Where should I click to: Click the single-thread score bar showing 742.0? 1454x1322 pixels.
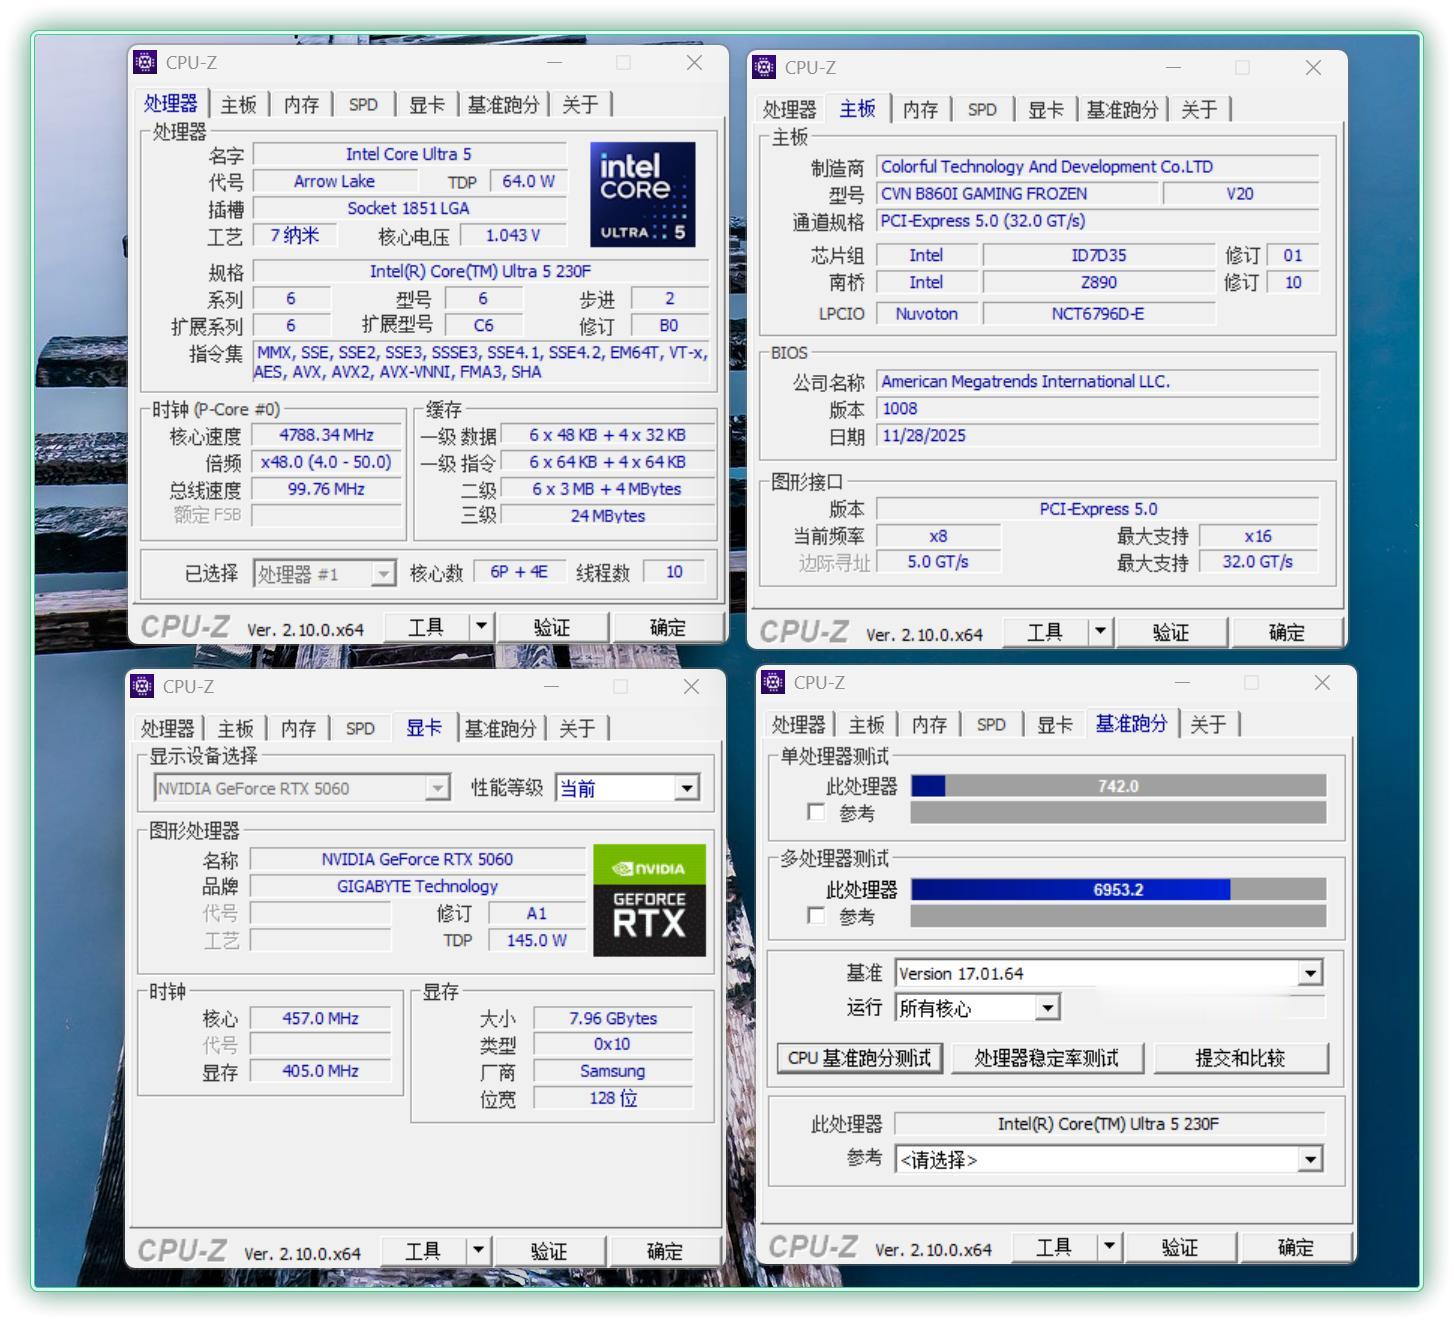pos(1118,786)
